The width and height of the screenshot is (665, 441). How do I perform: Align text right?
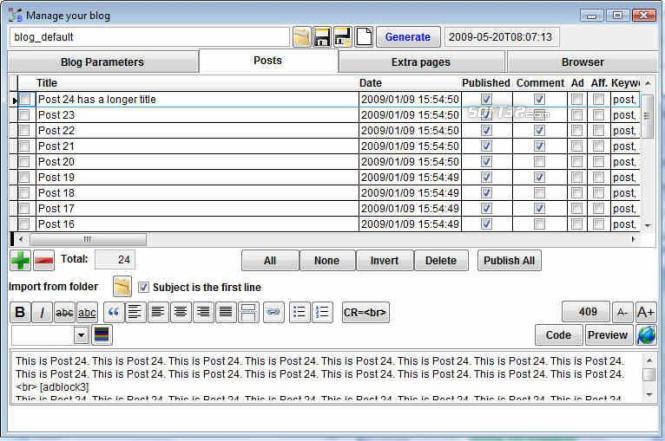(203, 313)
